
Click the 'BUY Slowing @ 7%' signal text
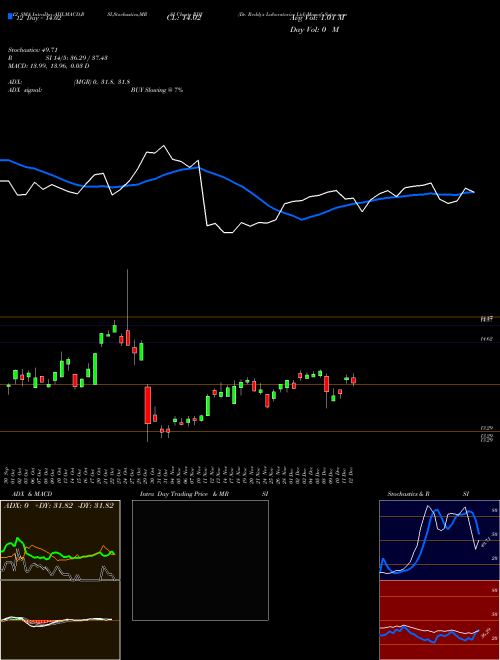[157, 90]
